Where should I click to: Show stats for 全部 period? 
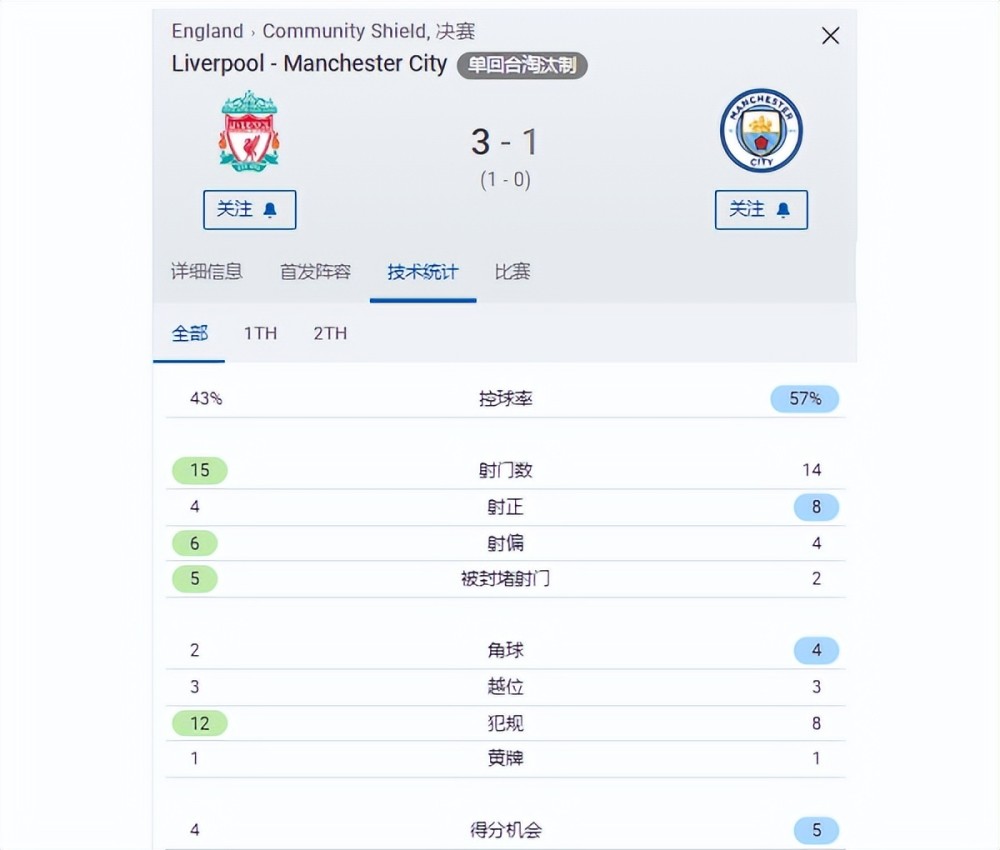(x=189, y=333)
